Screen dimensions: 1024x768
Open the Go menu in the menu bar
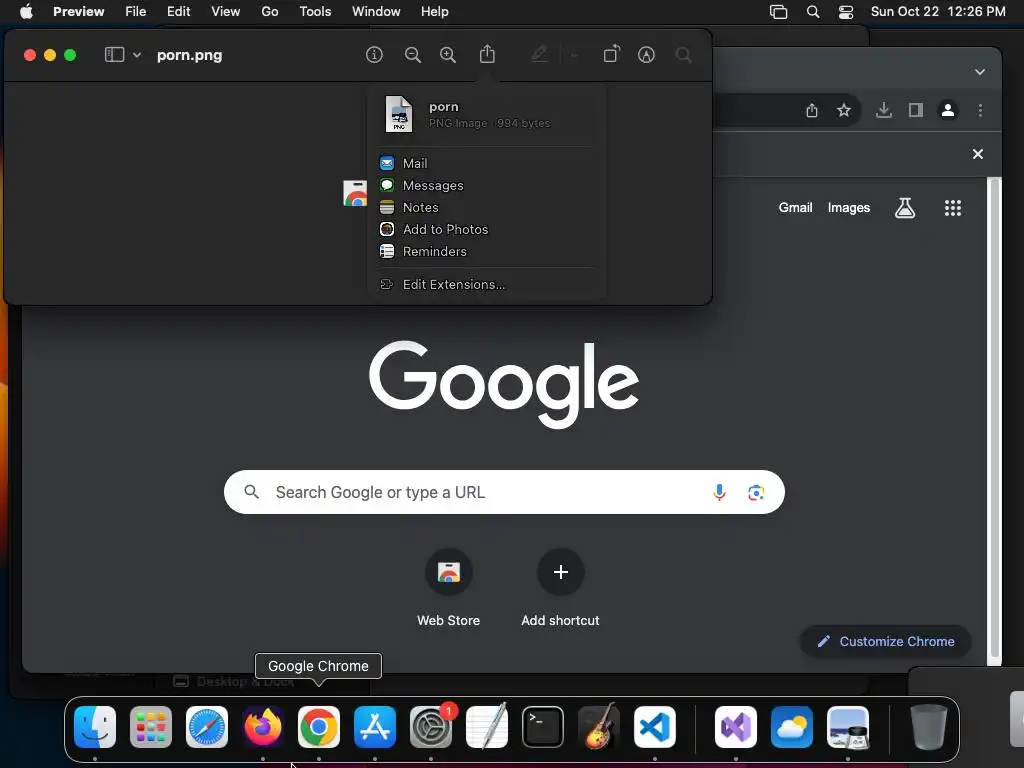pos(270,12)
